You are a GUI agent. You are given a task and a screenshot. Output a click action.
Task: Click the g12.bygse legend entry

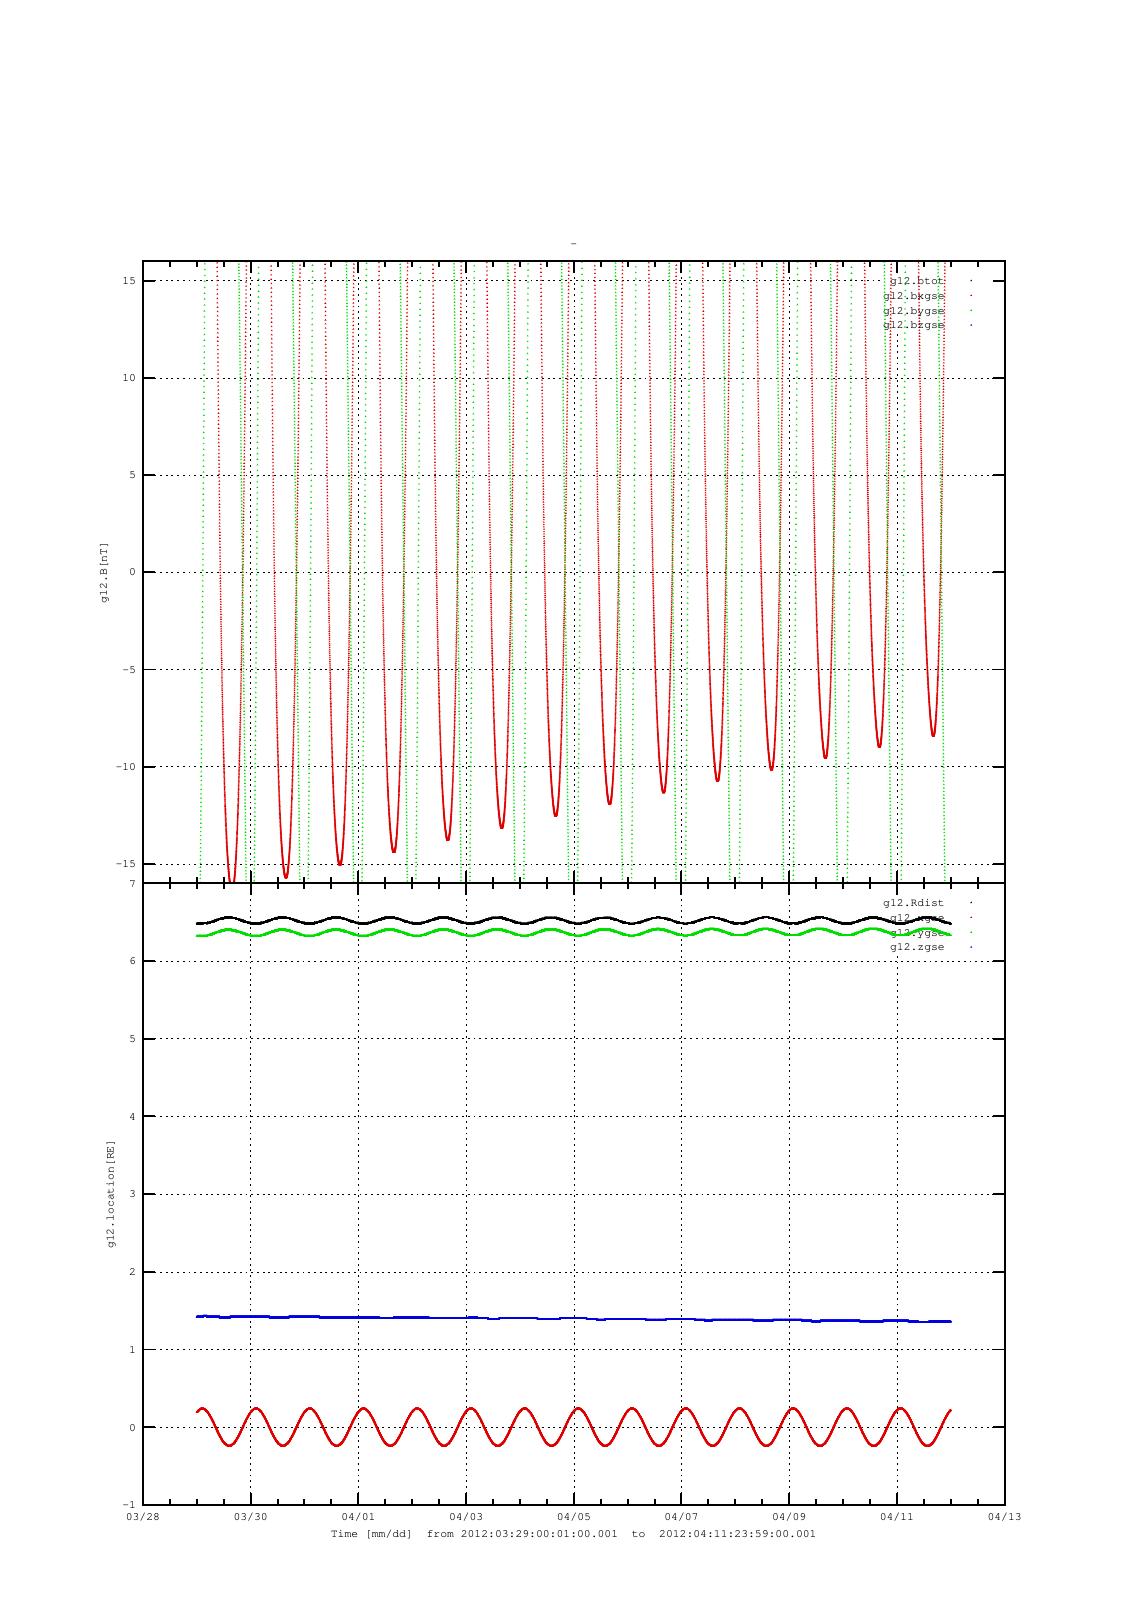(x=914, y=311)
